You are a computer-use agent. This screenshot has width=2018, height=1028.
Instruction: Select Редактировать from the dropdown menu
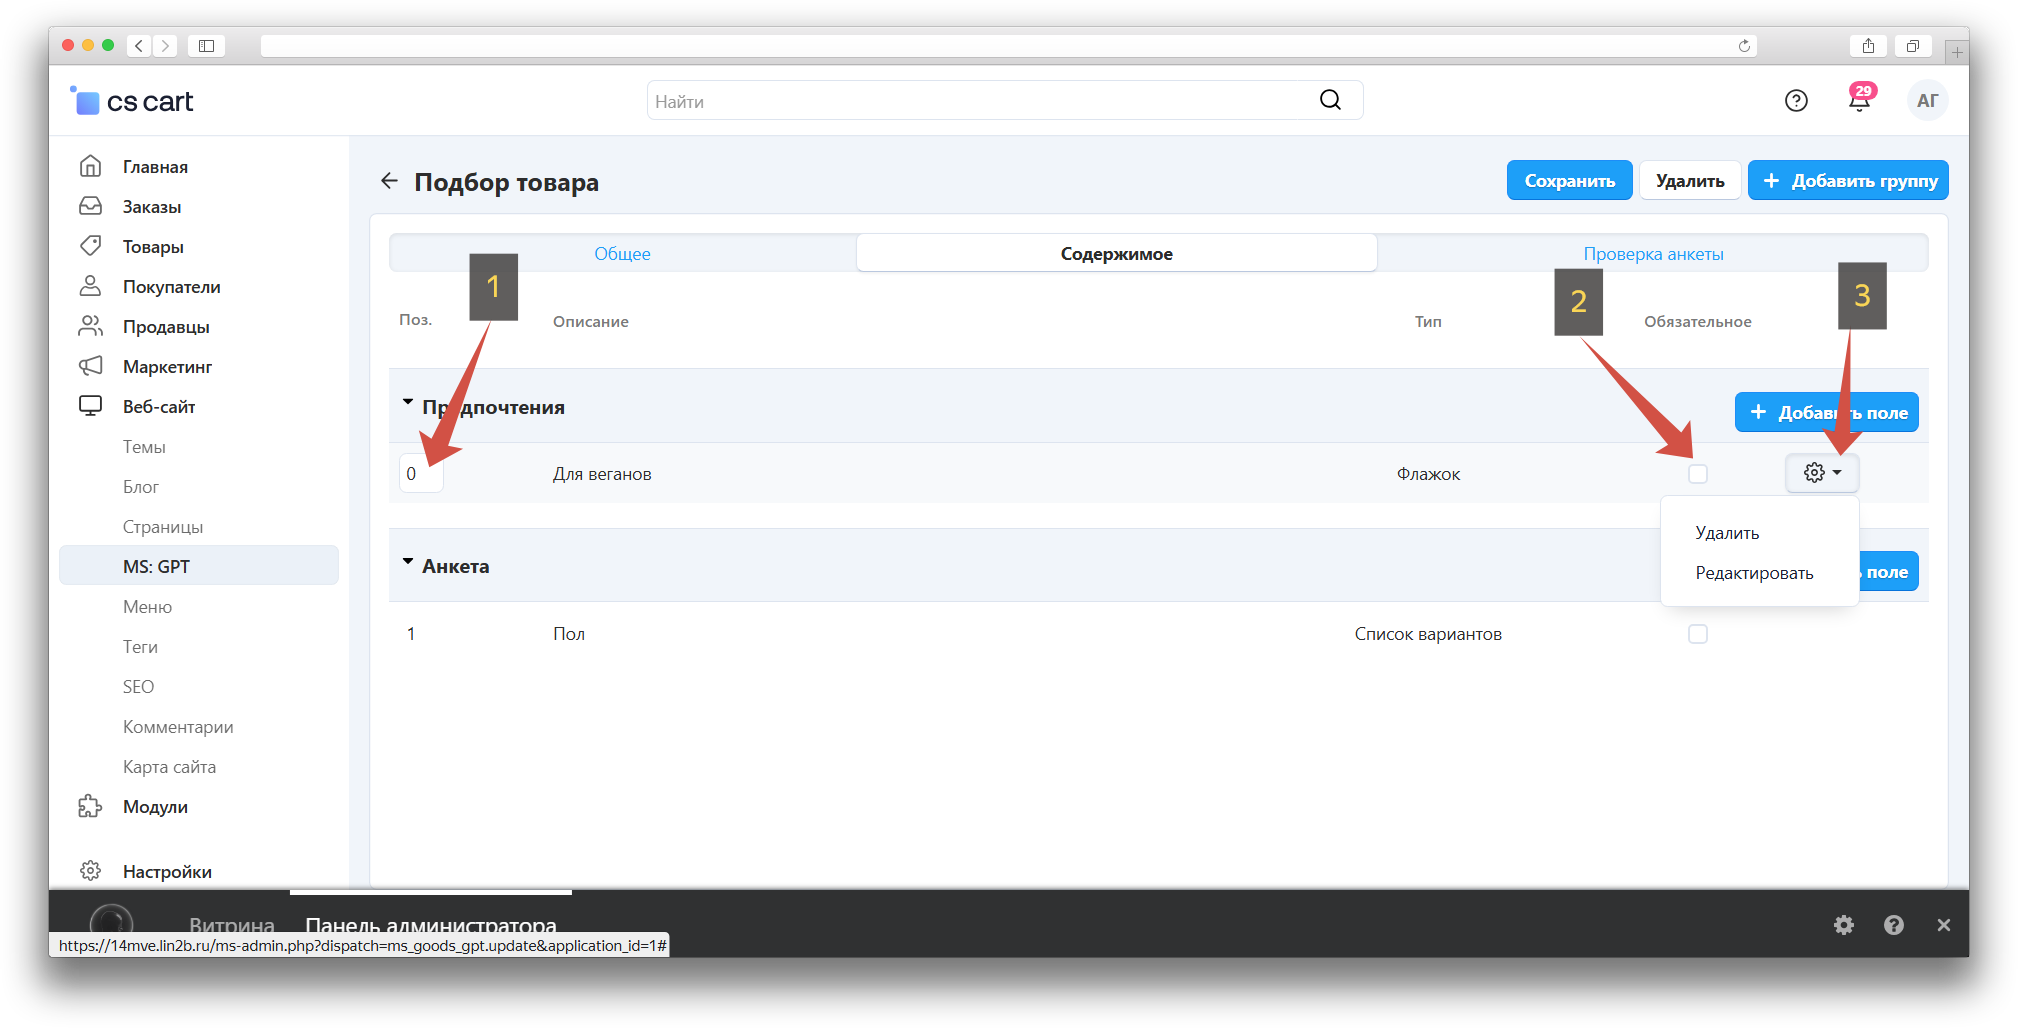1753,573
